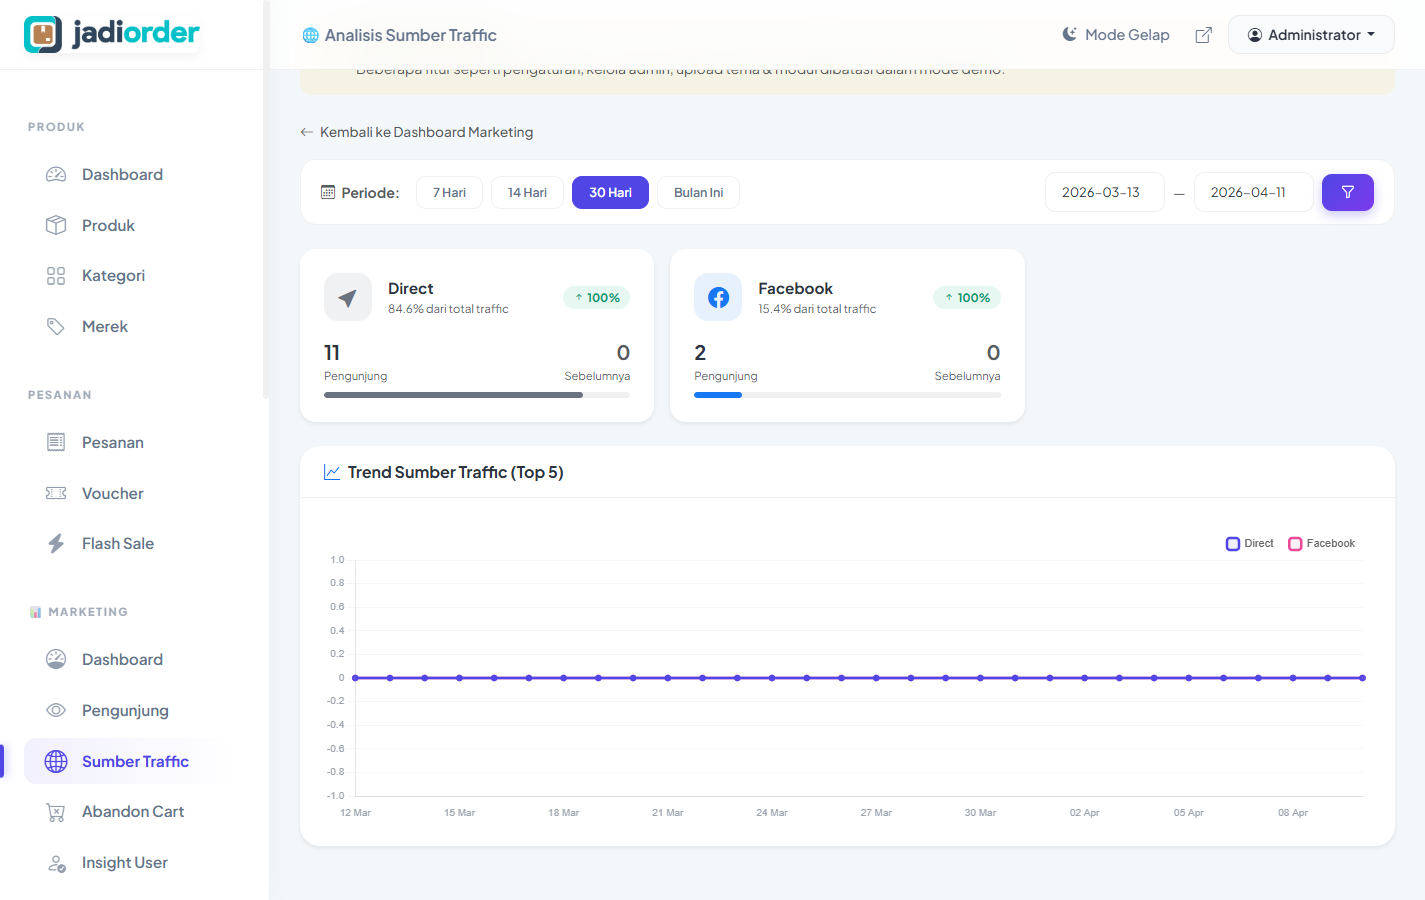
Task: Enable Mode Gelap
Action: [x=1115, y=34]
